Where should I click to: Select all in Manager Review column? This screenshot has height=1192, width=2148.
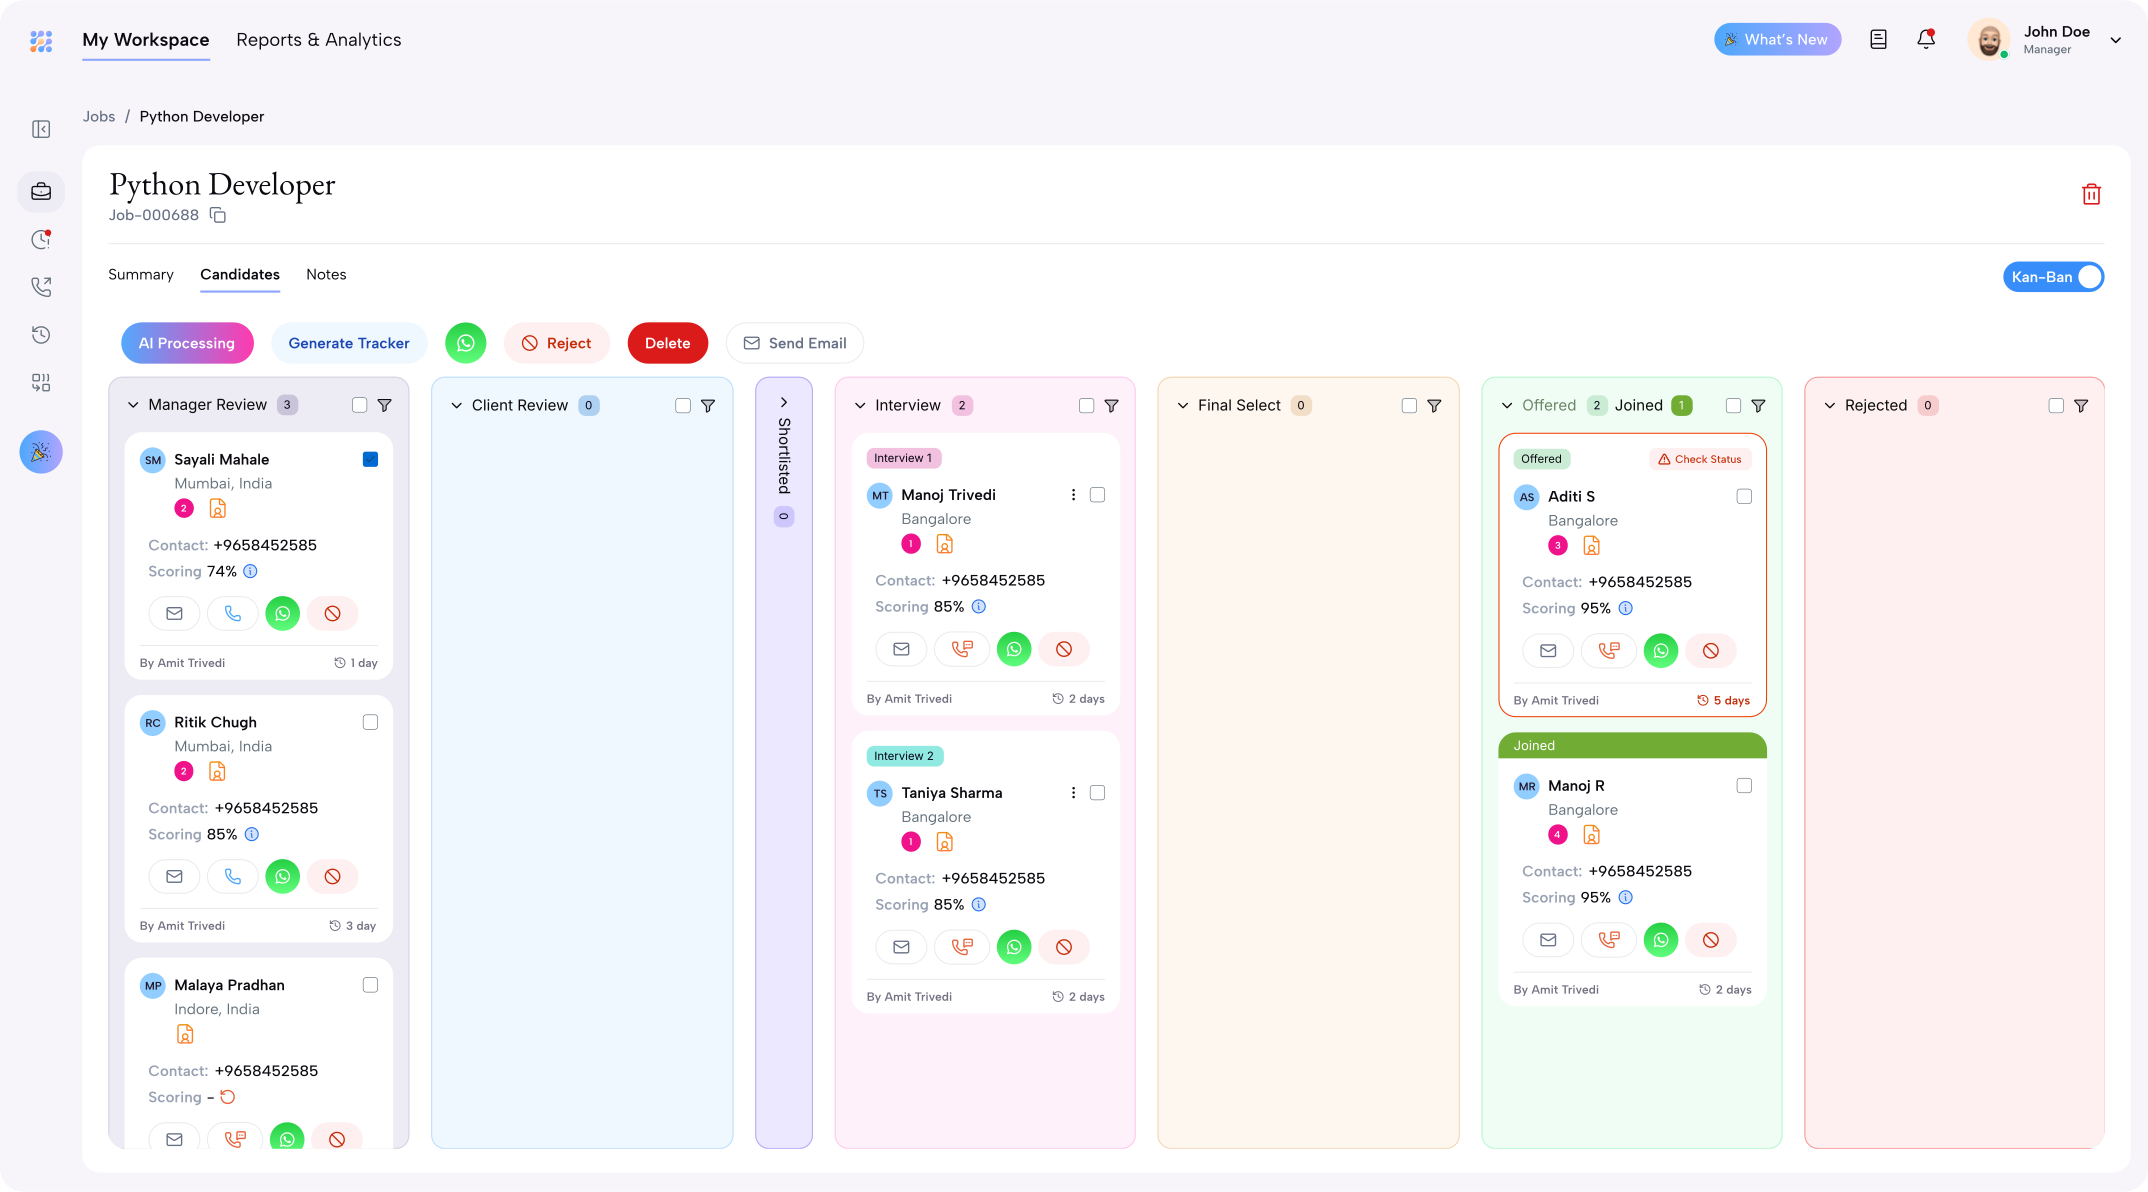tap(359, 405)
